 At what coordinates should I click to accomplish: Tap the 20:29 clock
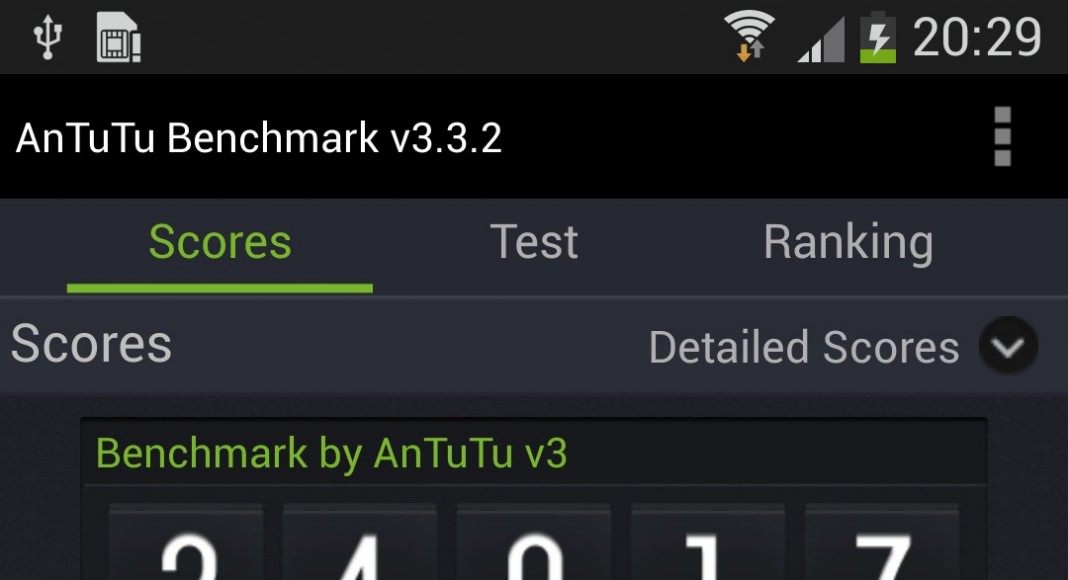click(977, 37)
